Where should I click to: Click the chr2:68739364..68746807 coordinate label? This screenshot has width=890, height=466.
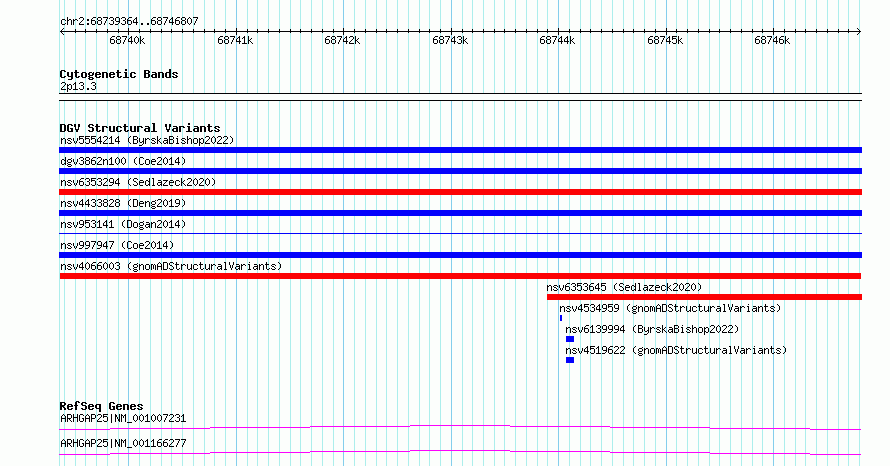(129, 22)
